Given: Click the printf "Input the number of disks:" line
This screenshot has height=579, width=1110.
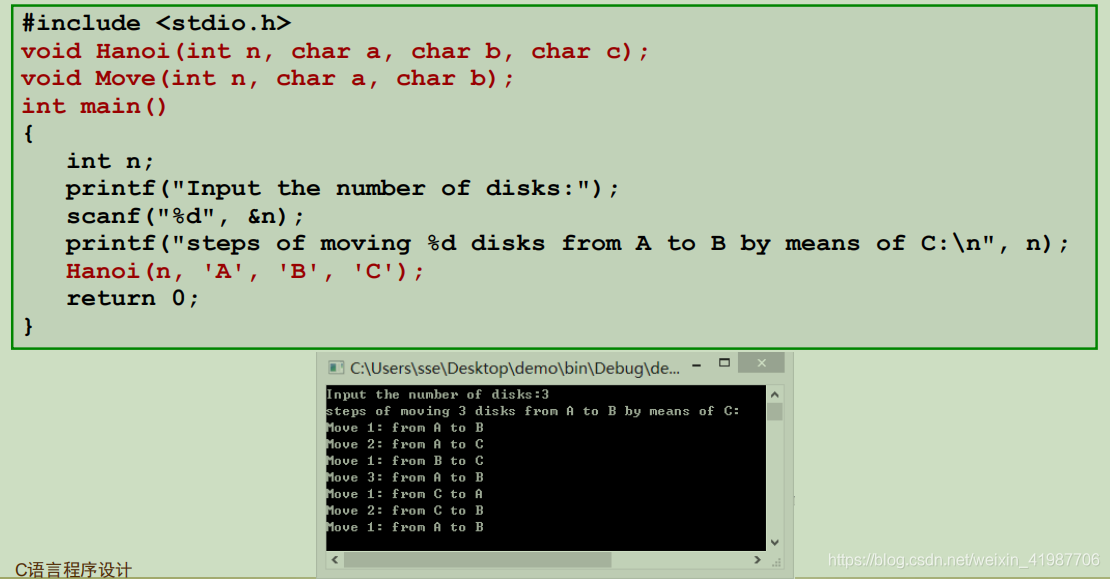Looking at the screenshot, I should [343, 189].
